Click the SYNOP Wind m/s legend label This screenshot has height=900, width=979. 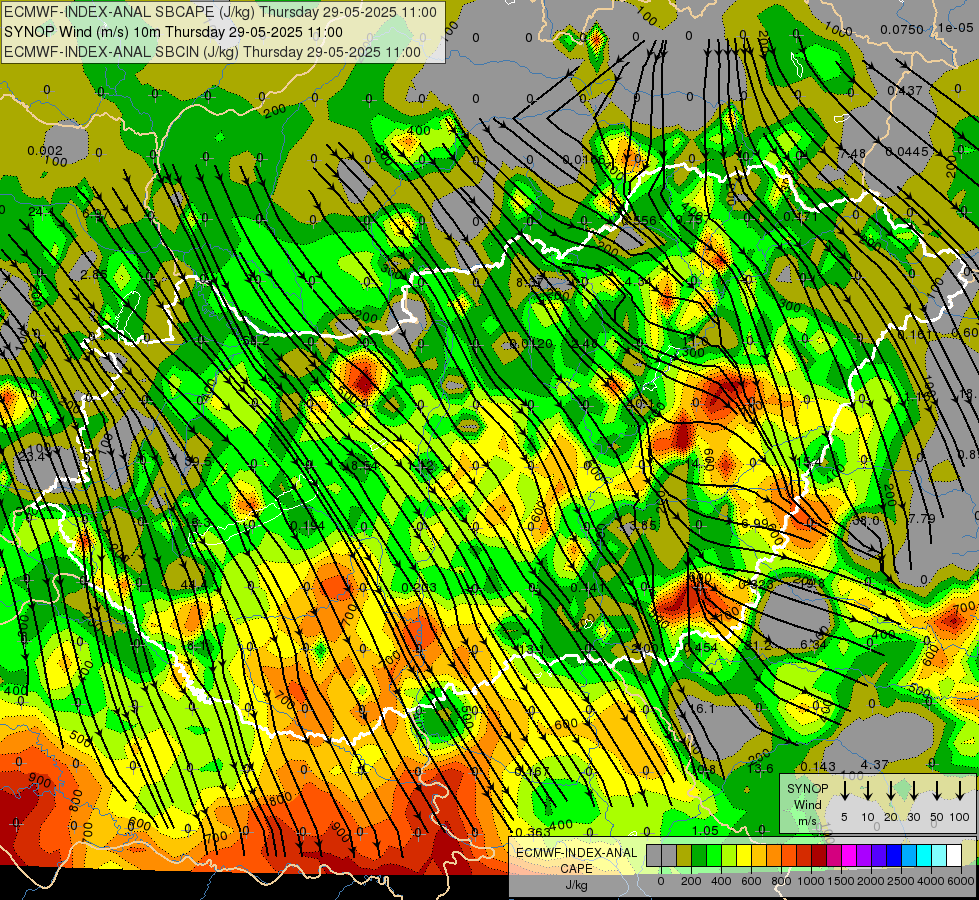tap(807, 804)
